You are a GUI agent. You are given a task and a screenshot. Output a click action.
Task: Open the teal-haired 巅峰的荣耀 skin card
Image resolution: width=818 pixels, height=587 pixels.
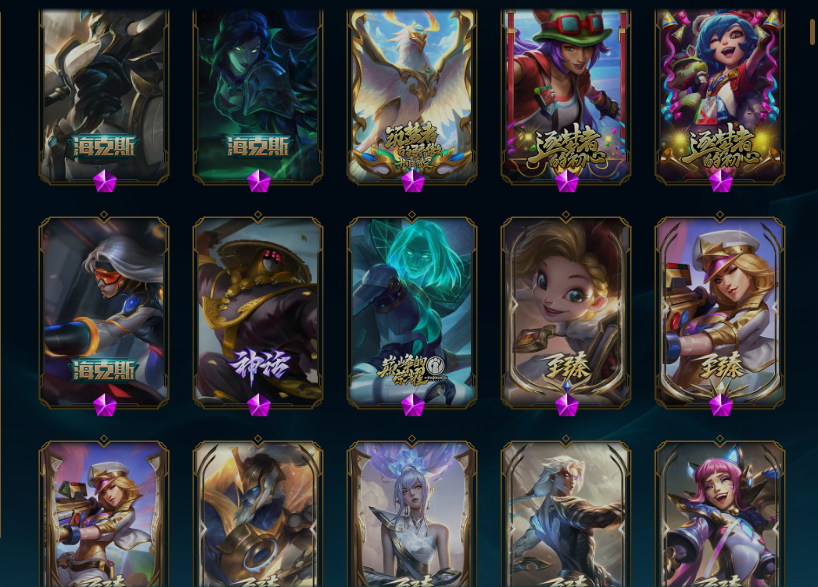412,312
